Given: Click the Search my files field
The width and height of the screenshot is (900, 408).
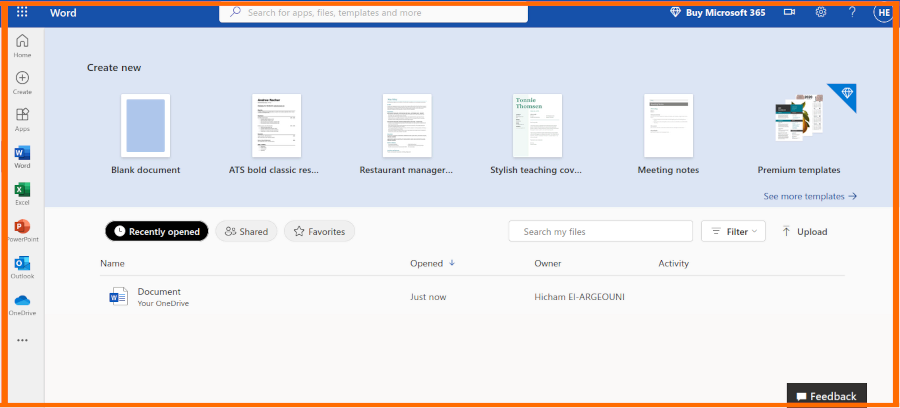Looking at the screenshot, I should pos(600,231).
